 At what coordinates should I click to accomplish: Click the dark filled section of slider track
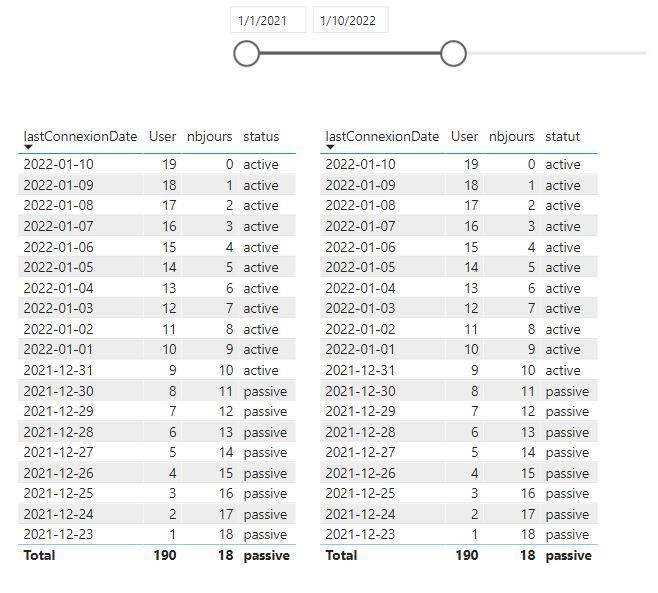pos(350,53)
